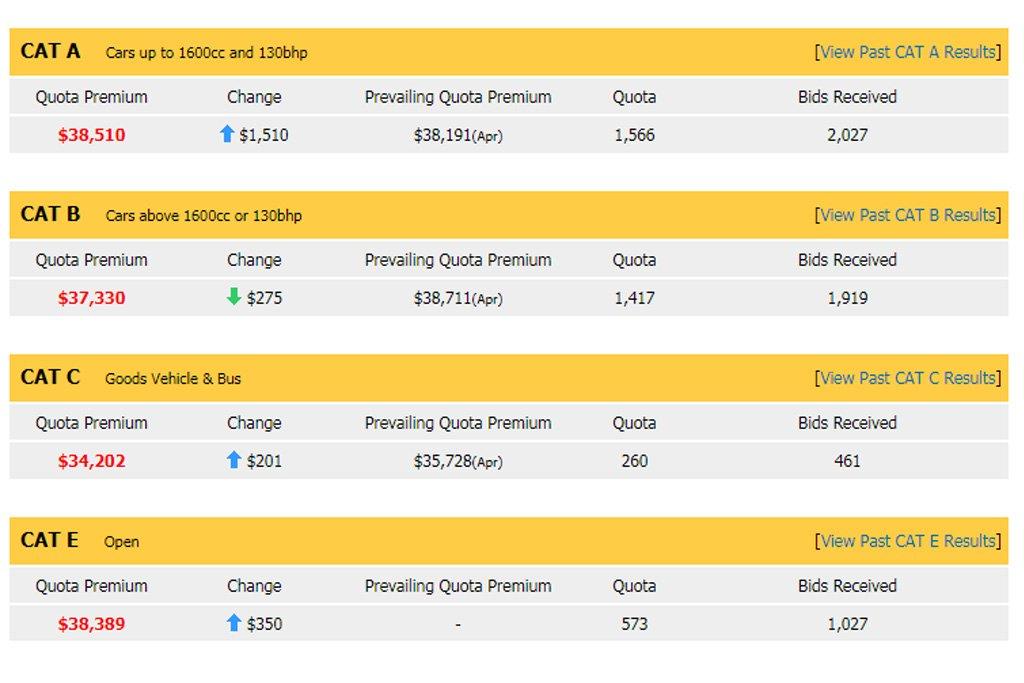Select the CAT E heading

click(50, 539)
